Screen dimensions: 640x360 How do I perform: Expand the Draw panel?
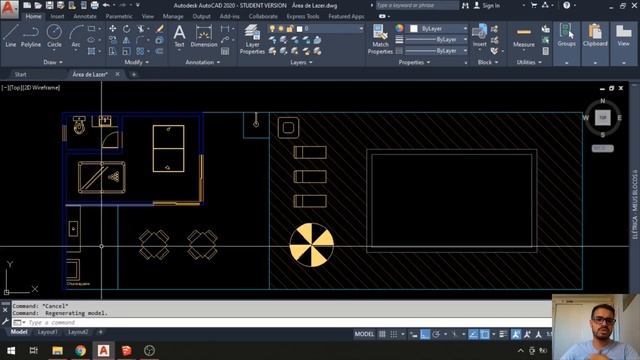pyautogui.click(x=53, y=62)
